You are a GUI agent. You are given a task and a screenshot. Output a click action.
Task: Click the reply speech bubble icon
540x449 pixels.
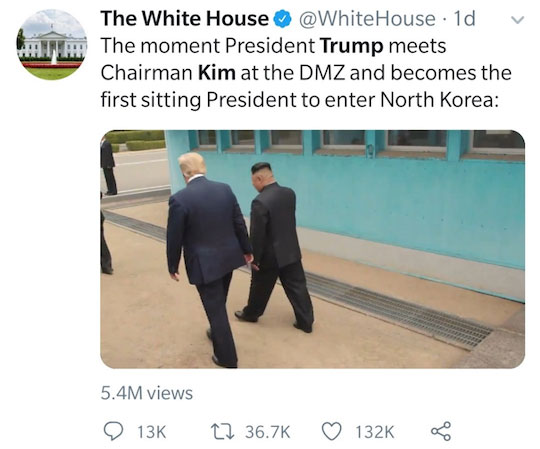click(x=113, y=431)
